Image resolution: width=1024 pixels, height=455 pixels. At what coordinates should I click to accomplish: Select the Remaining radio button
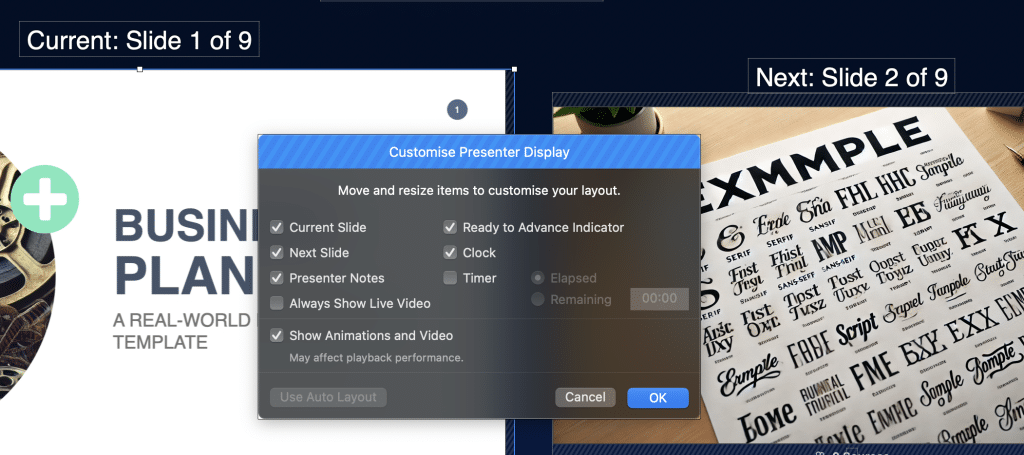click(538, 300)
